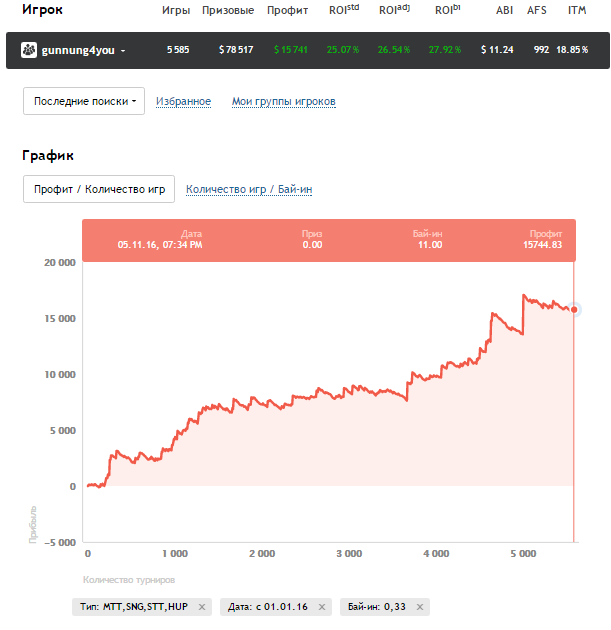This screenshot has width=611, height=630.
Task: Click the ROI std column header
Action: coord(343,11)
